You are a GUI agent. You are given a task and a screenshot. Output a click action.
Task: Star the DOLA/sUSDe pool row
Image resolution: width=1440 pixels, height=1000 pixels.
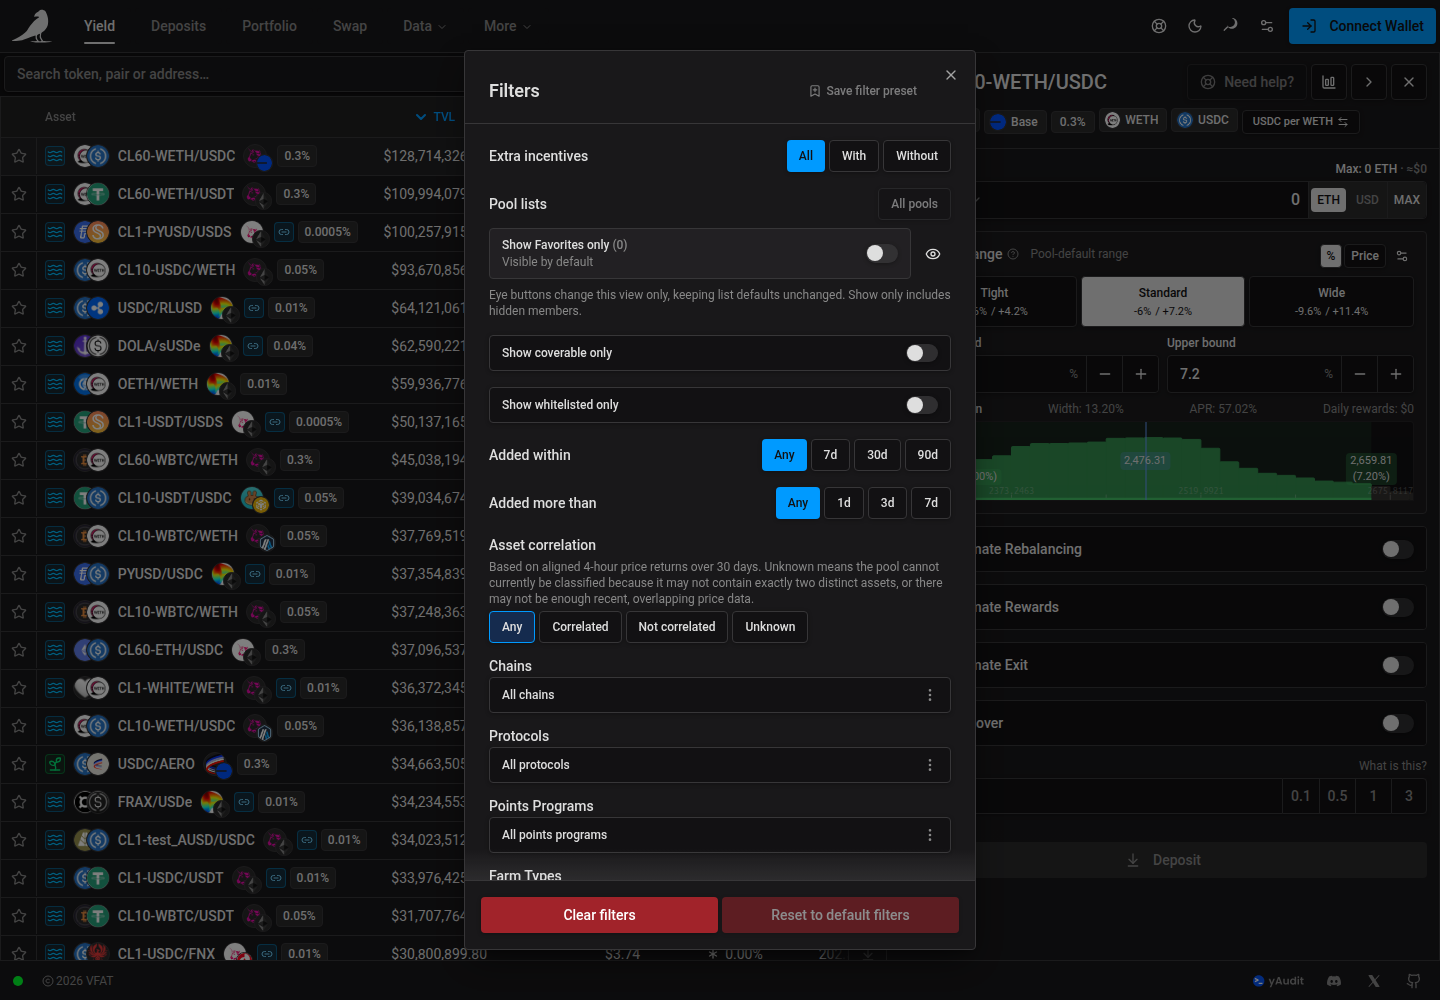[19, 346]
